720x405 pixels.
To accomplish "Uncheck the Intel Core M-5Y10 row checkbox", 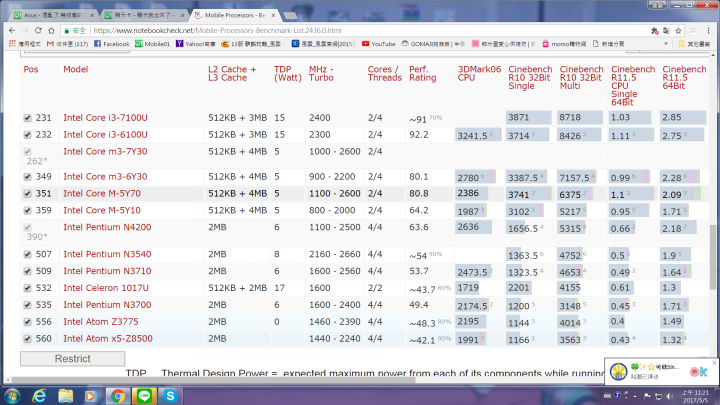I will [x=28, y=211].
